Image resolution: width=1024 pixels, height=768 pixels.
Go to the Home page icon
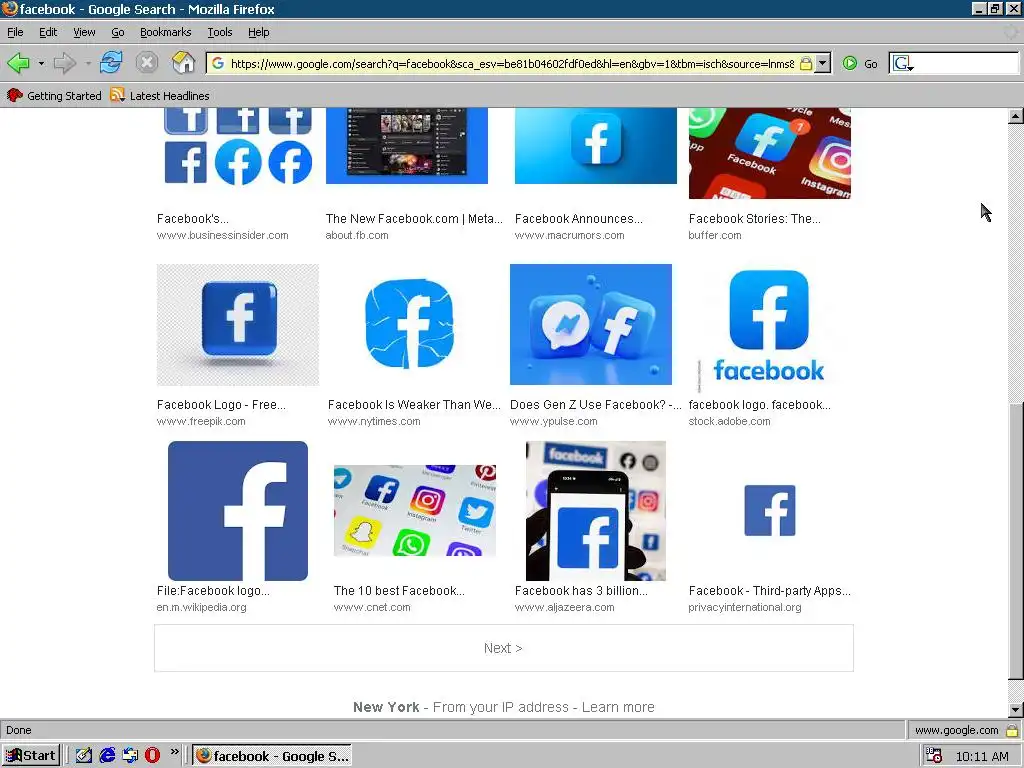pos(184,63)
